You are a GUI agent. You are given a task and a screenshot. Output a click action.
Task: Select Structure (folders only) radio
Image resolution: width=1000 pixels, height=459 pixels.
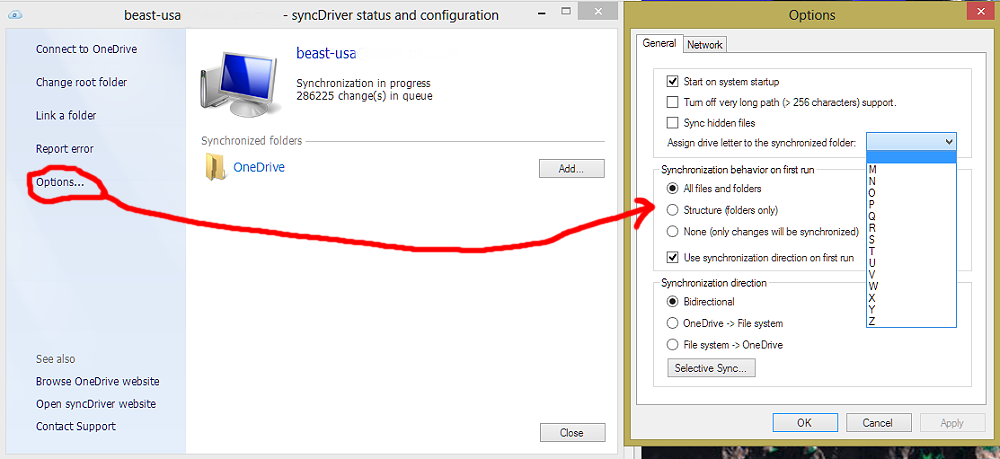point(672,210)
